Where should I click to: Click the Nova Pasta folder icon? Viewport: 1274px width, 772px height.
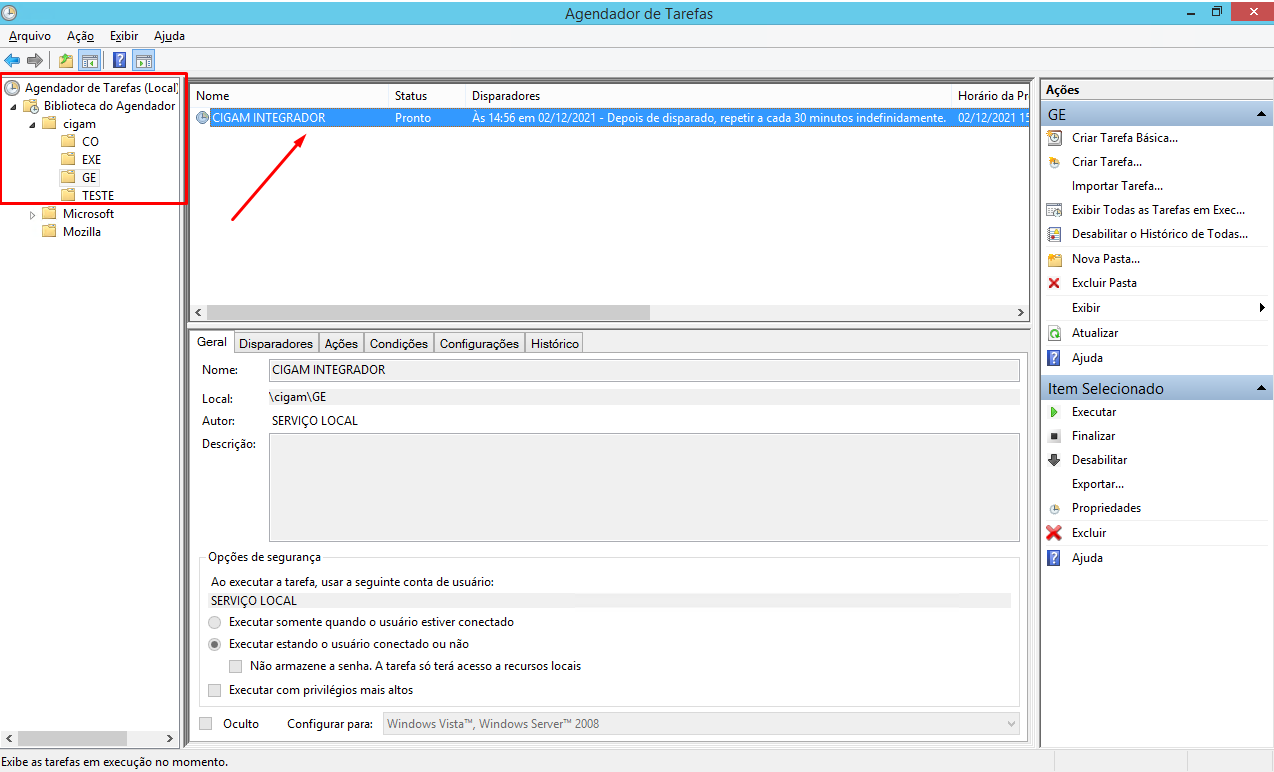coord(1054,259)
